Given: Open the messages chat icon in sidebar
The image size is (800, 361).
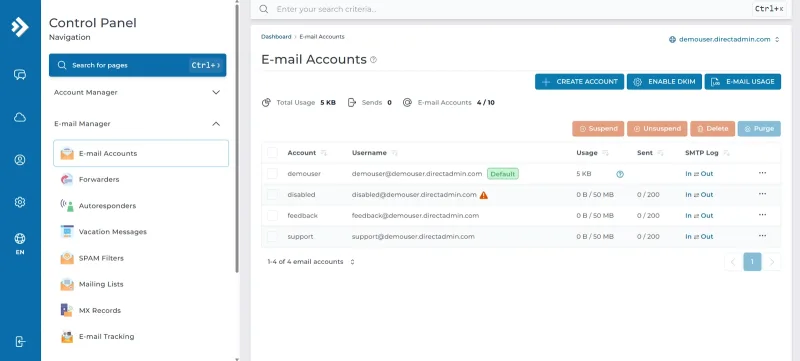Looking at the screenshot, I should click(x=20, y=75).
